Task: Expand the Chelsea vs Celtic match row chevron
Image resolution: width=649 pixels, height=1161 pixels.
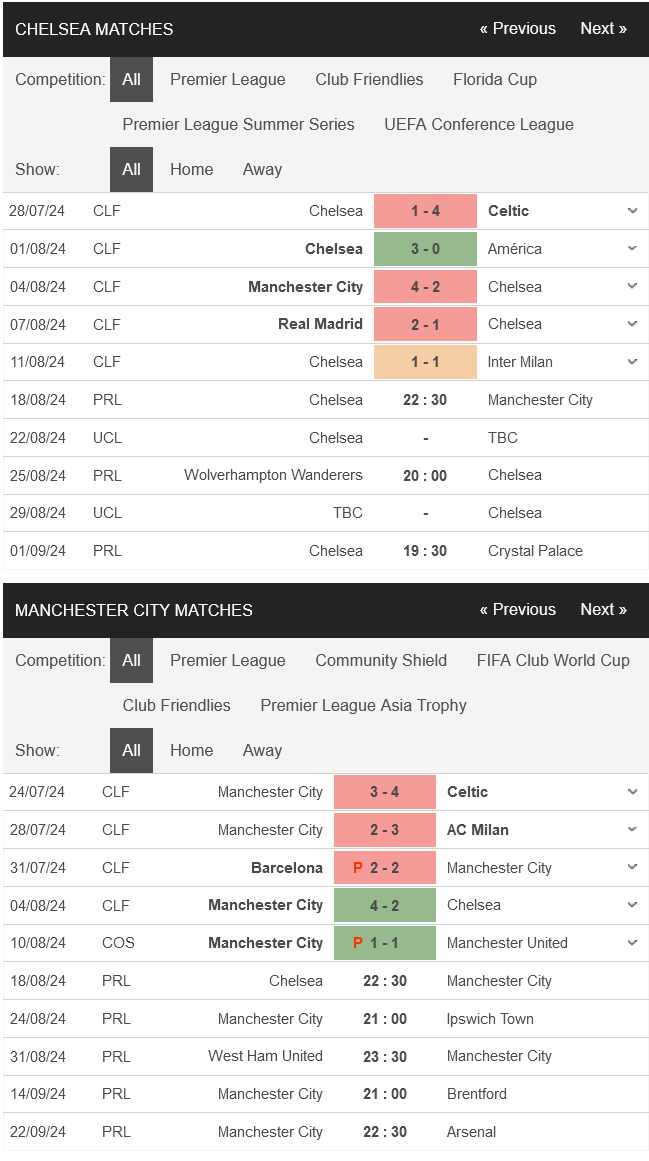Action: (x=632, y=211)
